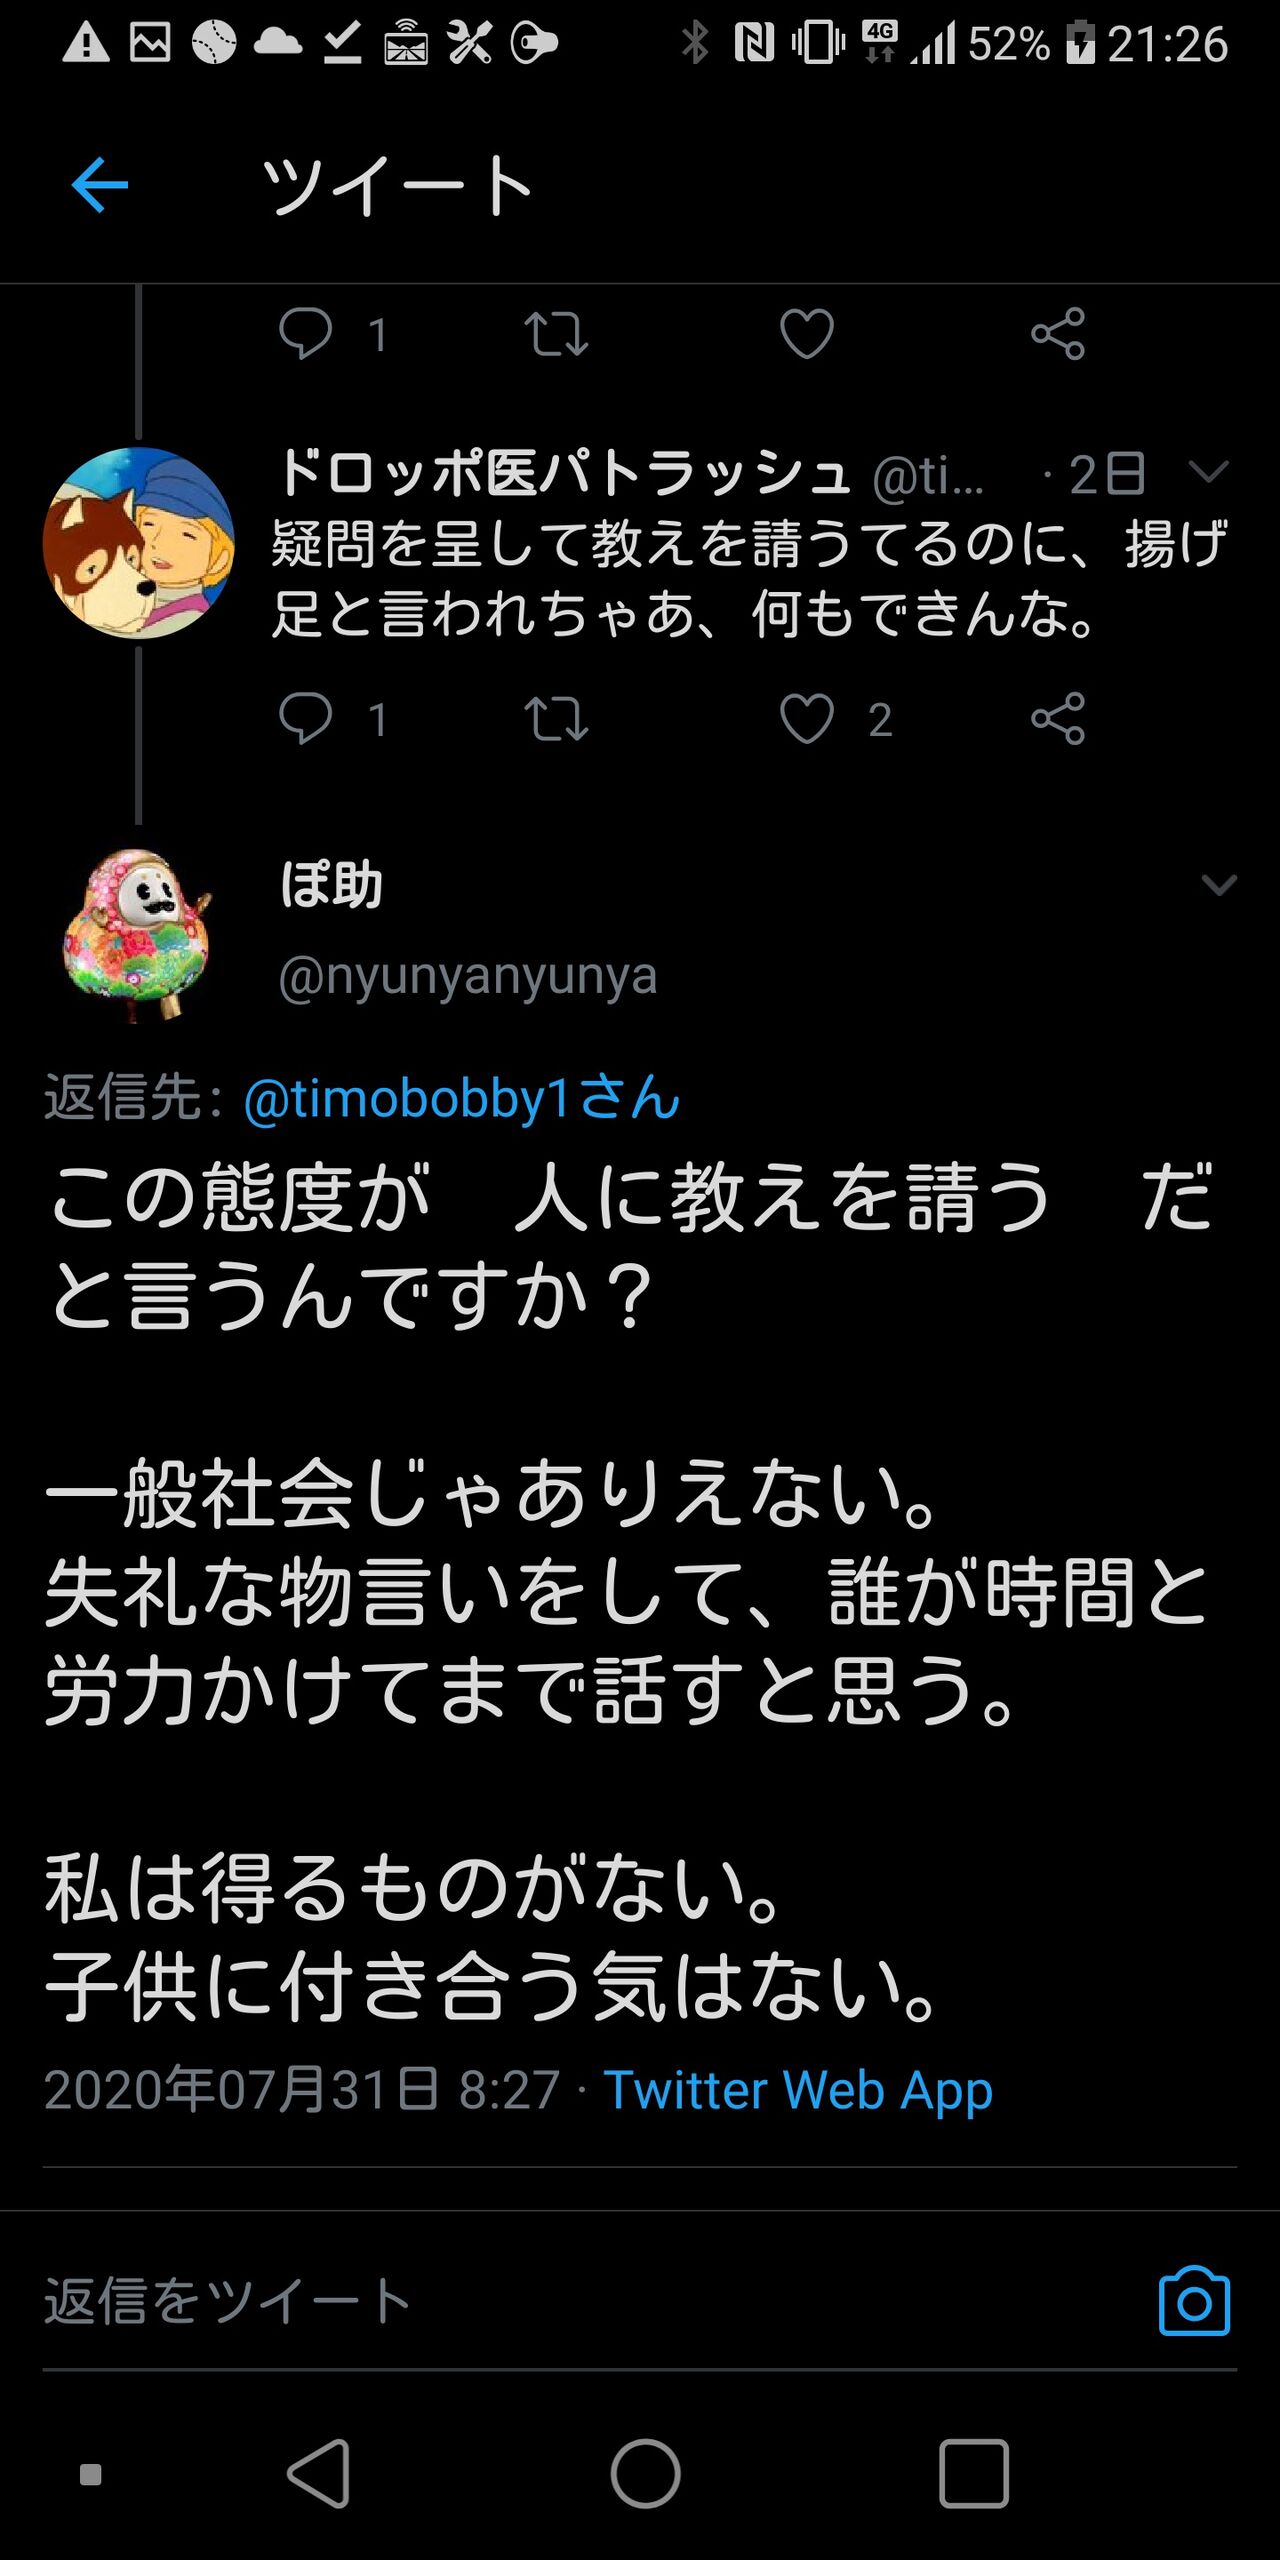The width and height of the screenshot is (1280, 2560).
Task: Retweet ドロッポ医パトラッシュ's tweet
Action: point(556,718)
